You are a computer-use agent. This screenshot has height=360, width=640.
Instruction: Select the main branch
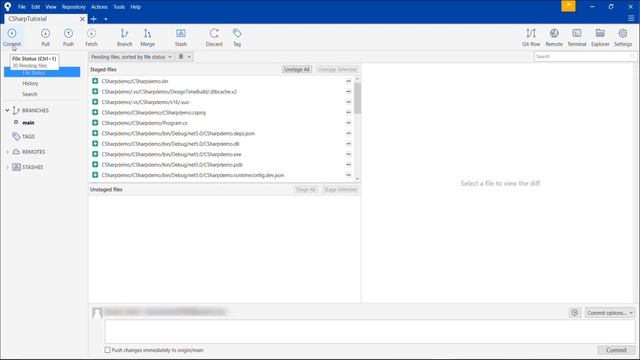(28, 122)
